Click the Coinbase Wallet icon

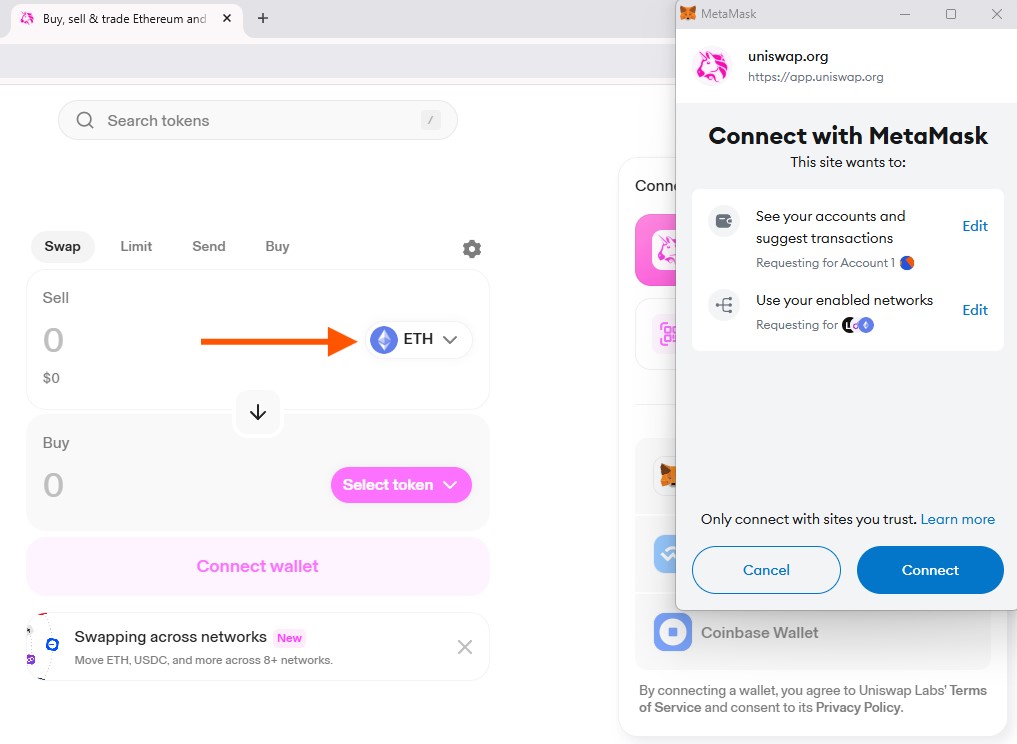(x=673, y=632)
